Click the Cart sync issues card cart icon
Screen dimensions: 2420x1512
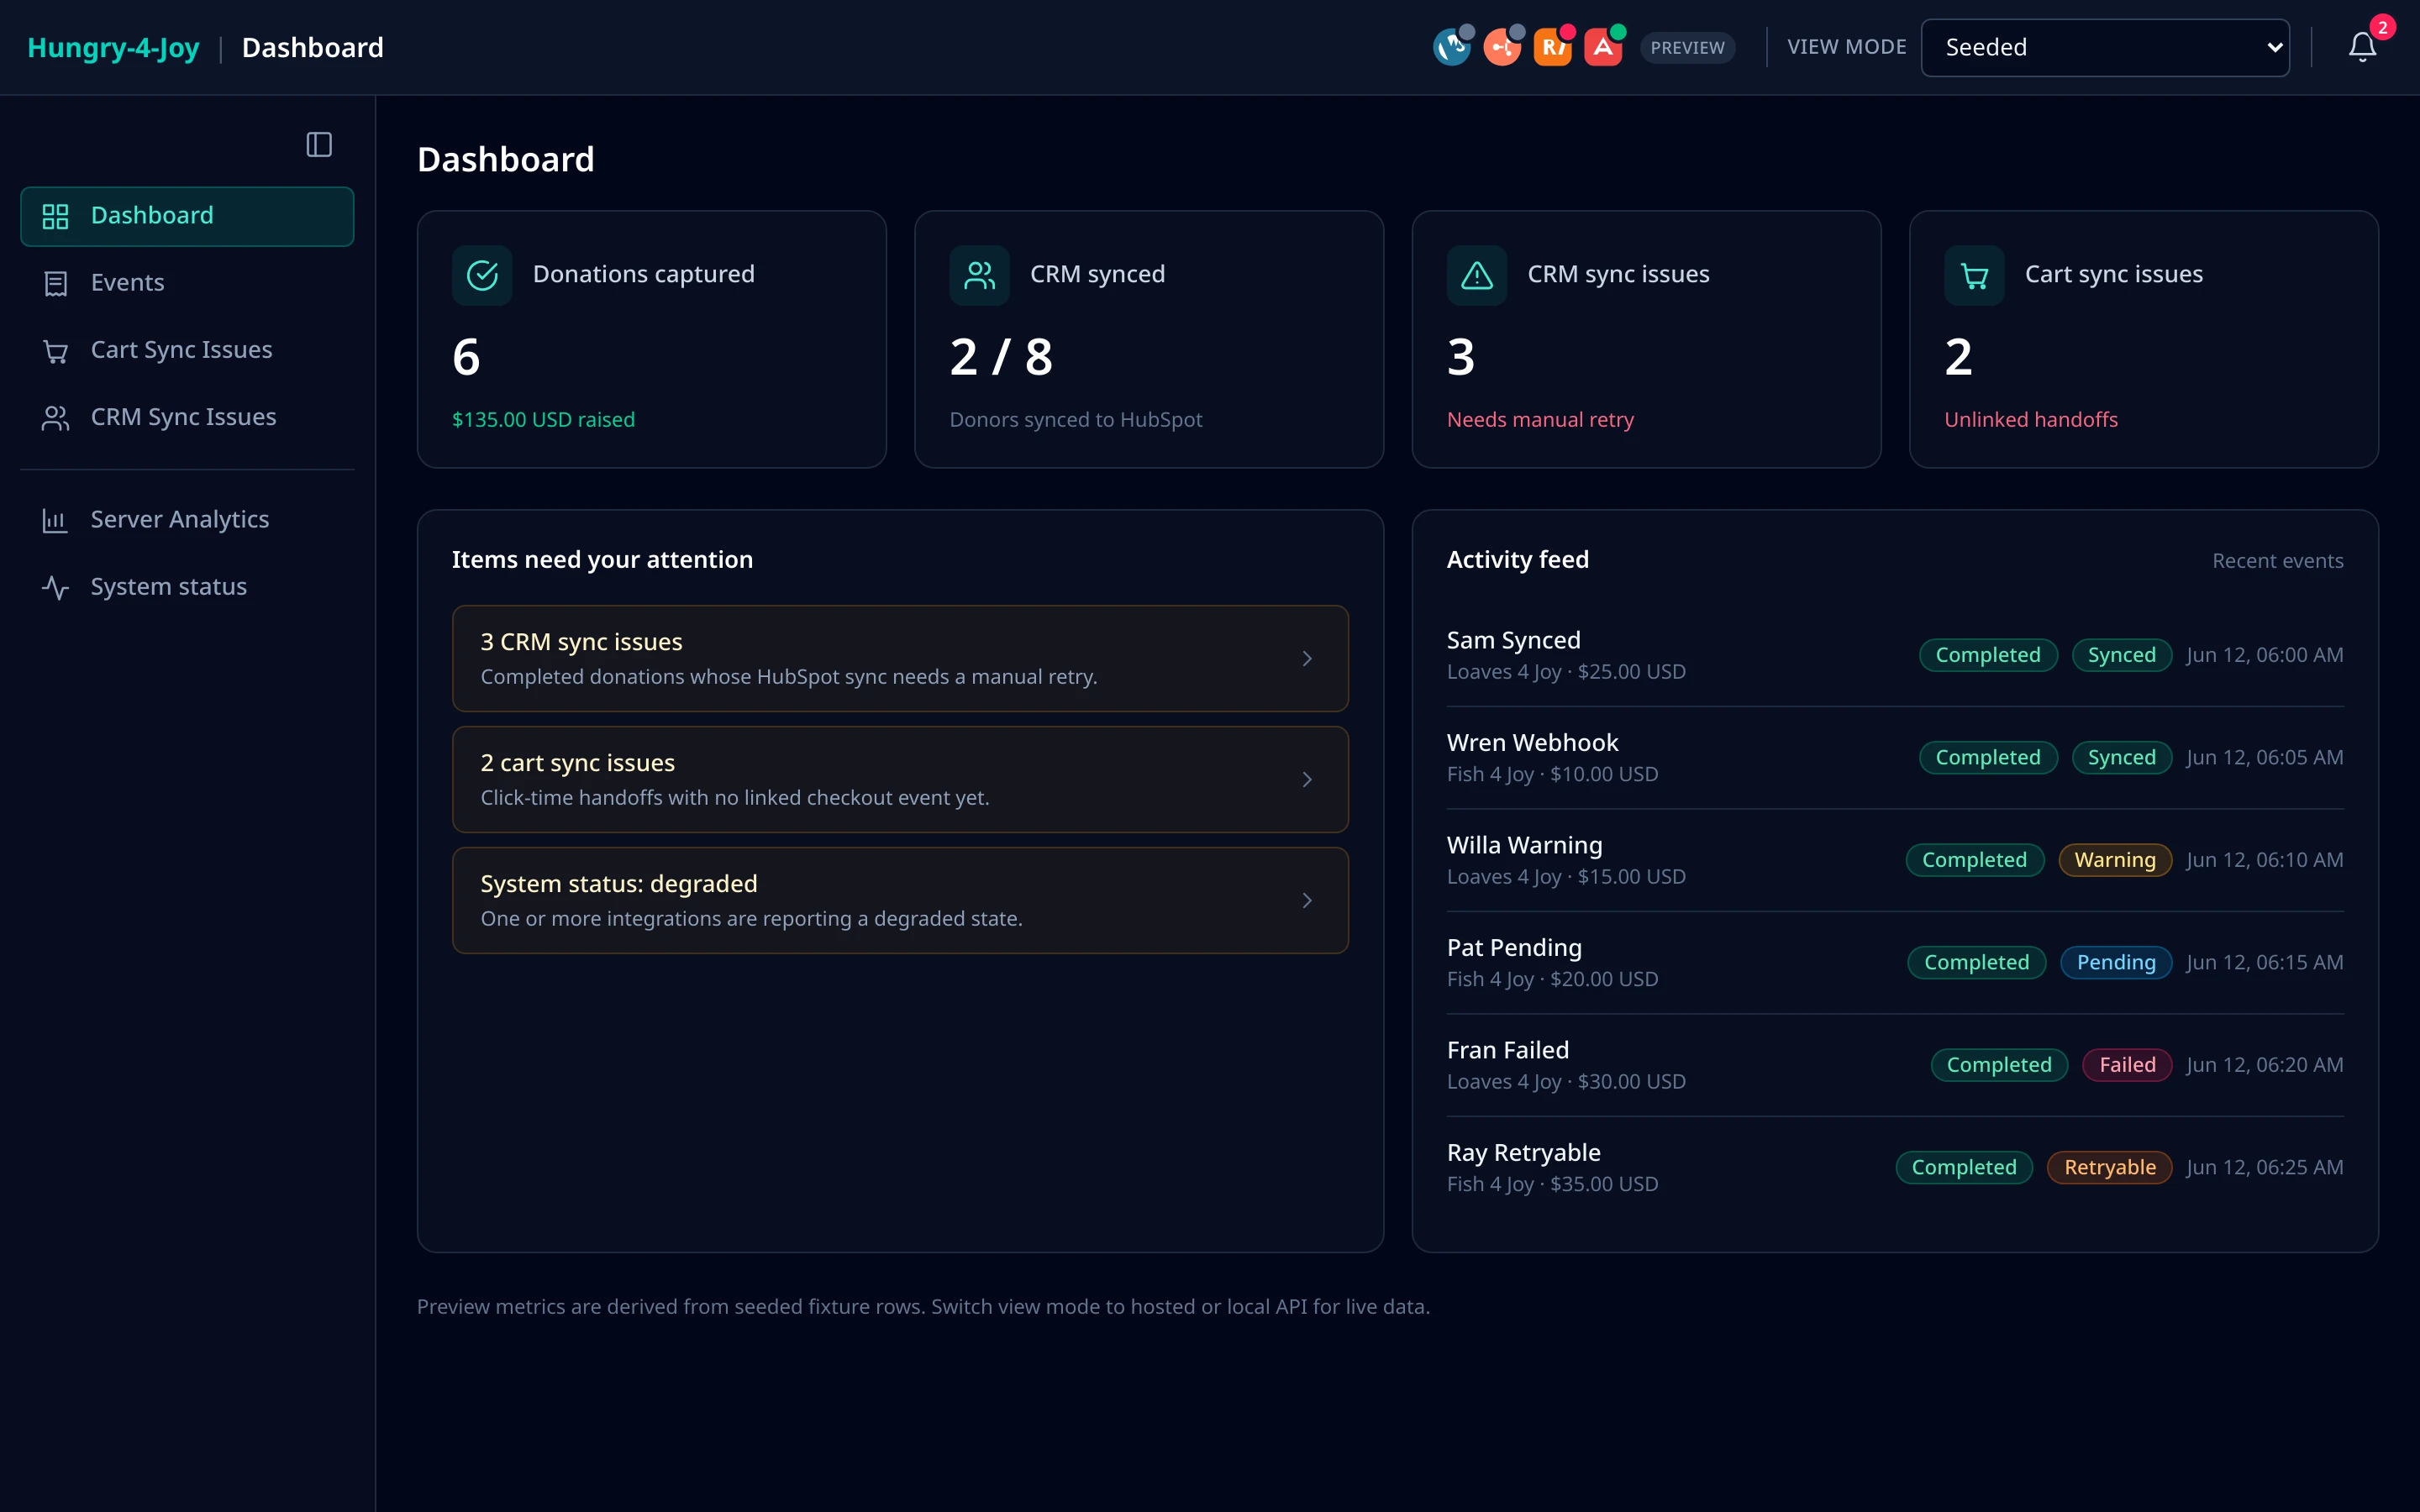coord(1974,275)
